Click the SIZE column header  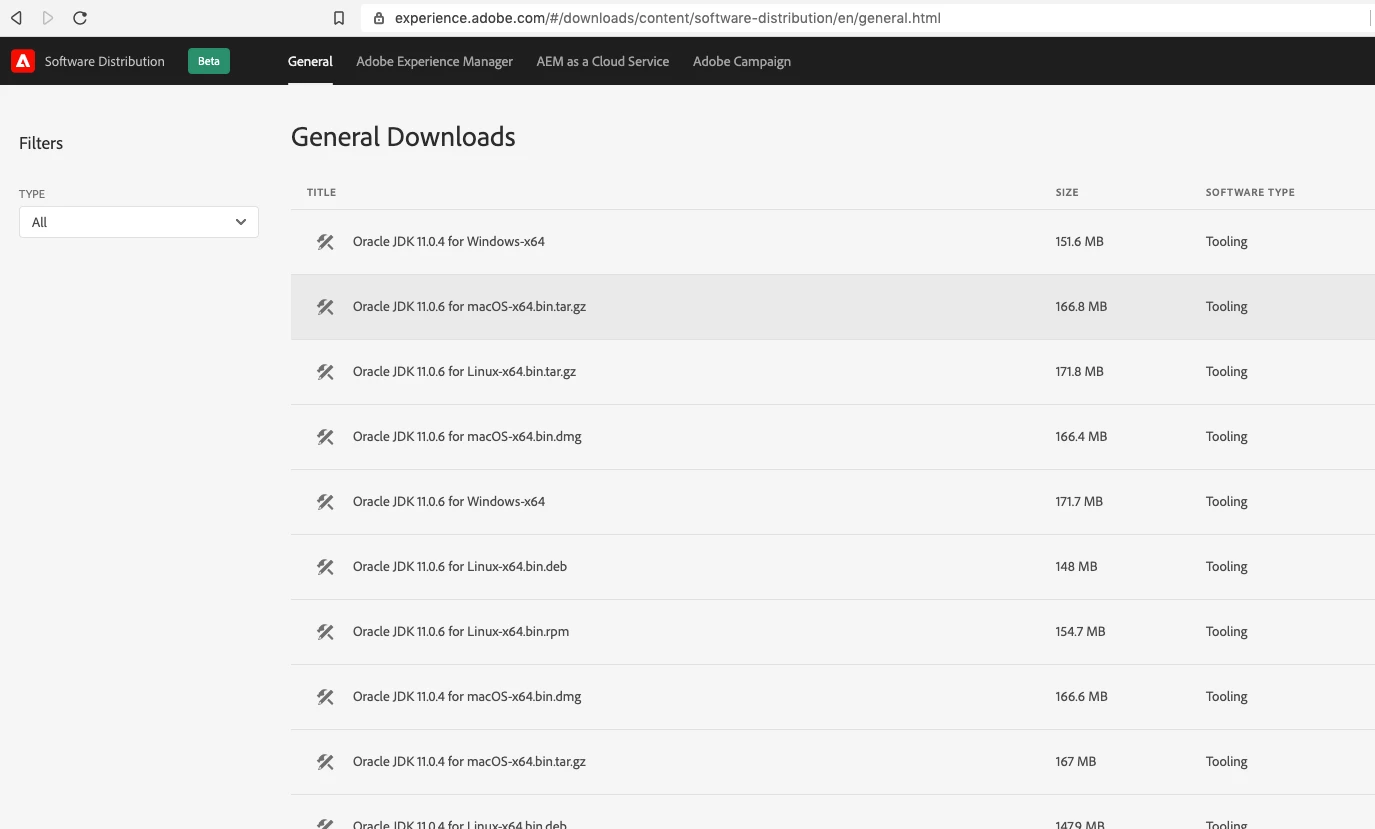[1067, 192]
